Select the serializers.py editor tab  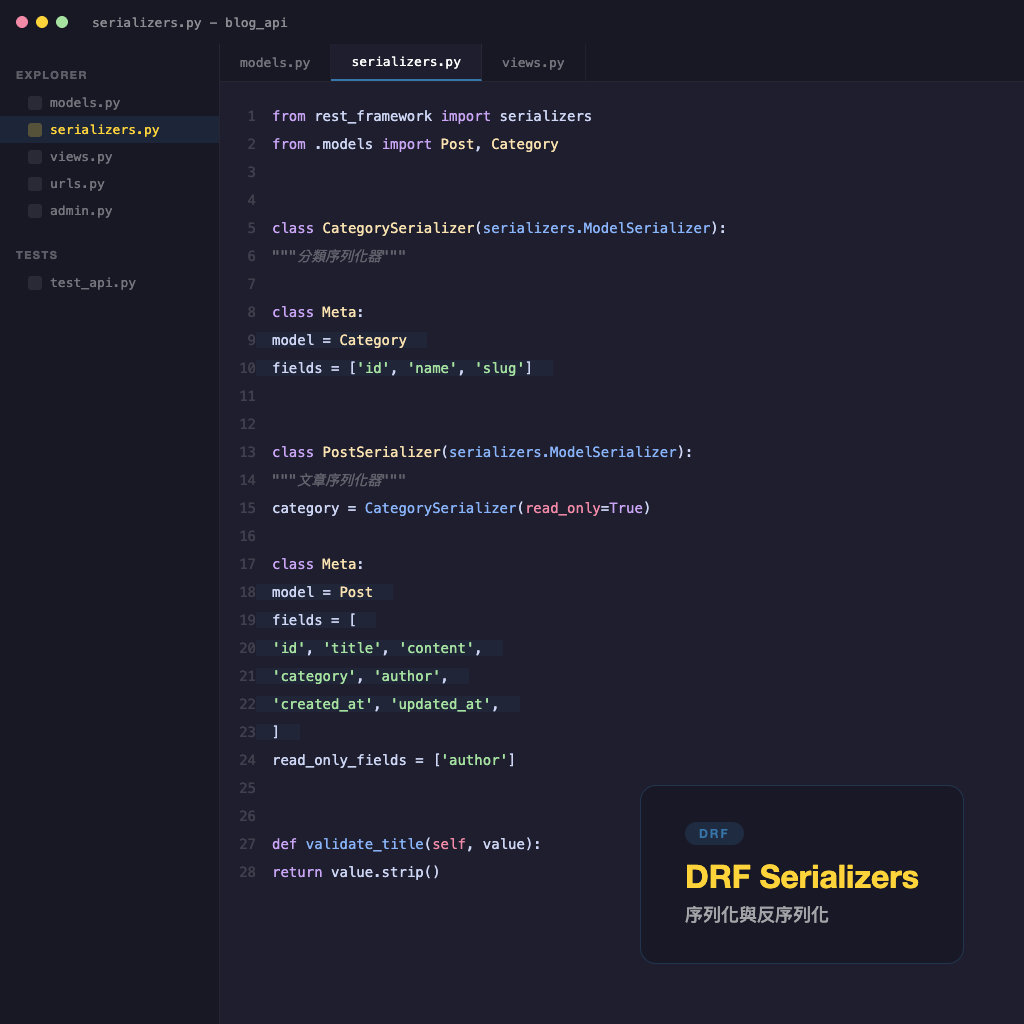(x=406, y=62)
